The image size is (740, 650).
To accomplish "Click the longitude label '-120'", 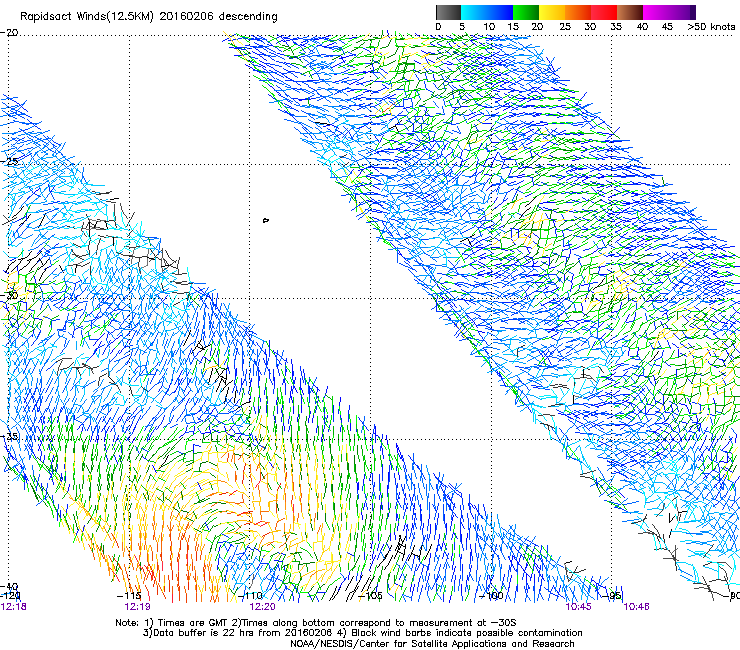I will 10,596.
